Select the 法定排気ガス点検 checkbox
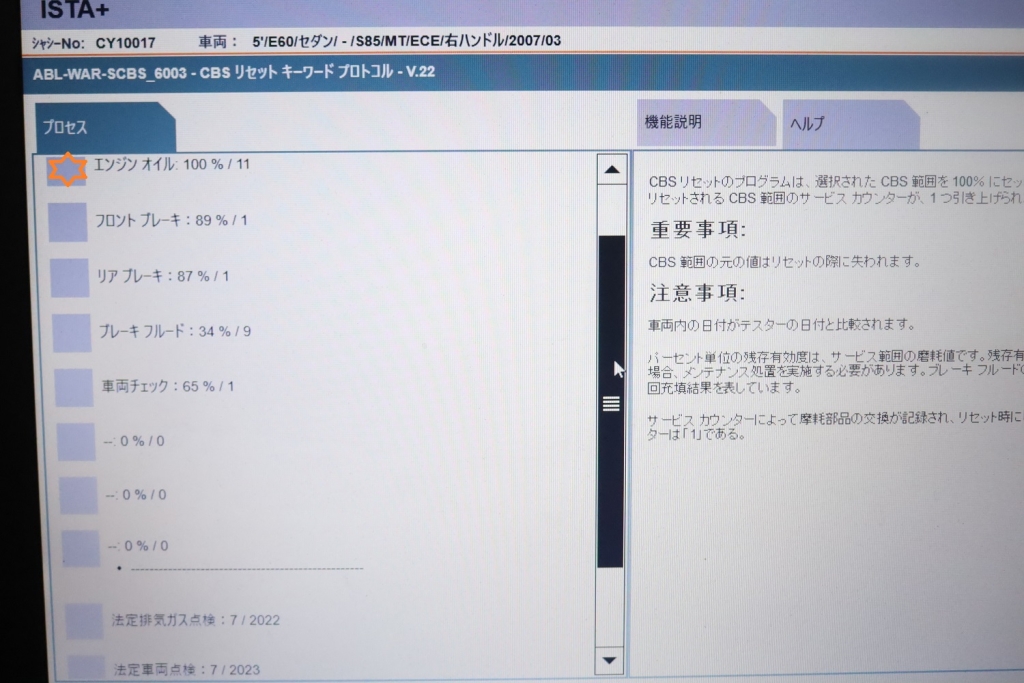Image resolution: width=1024 pixels, height=683 pixels. click(84, 620)
